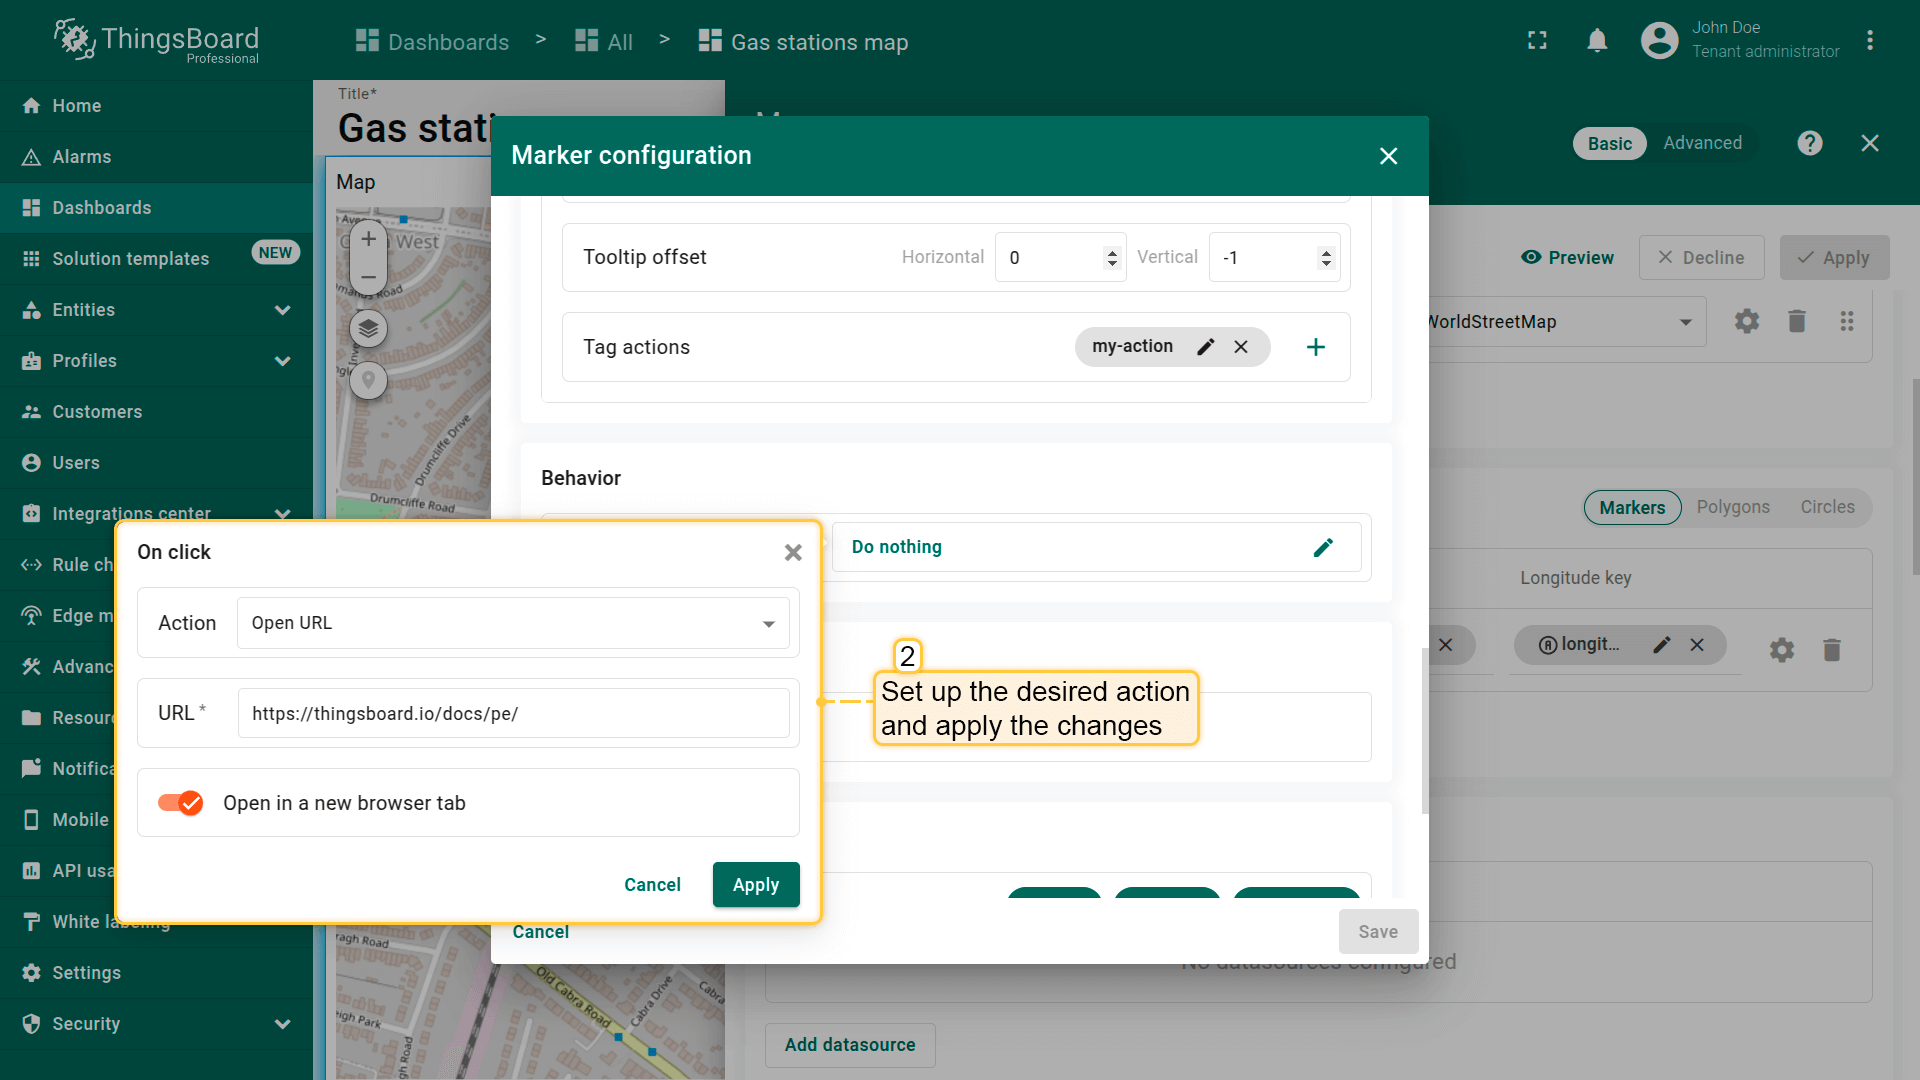This screenshot has height=1080, width=1920.
Task: Enter fullscreen mode
Action: pyautogui.click(x=1537, y=41)
